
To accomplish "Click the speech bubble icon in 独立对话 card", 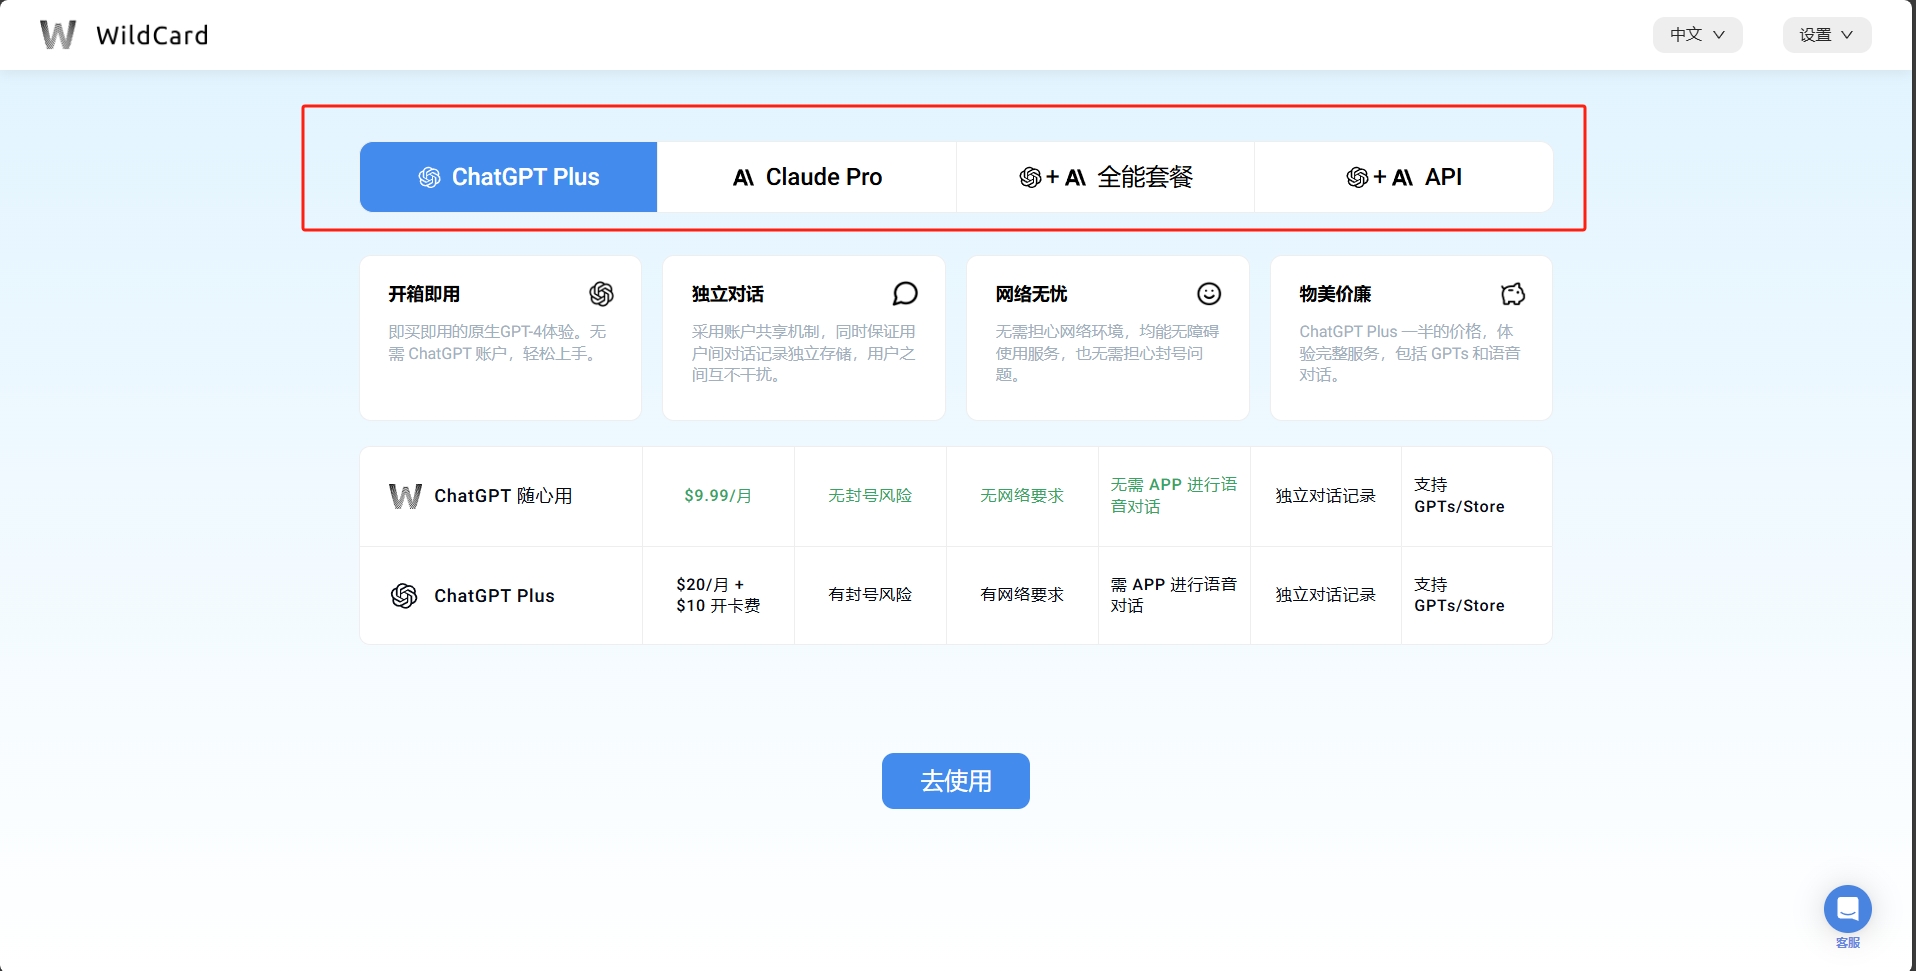I will click(x=905, y=293).
